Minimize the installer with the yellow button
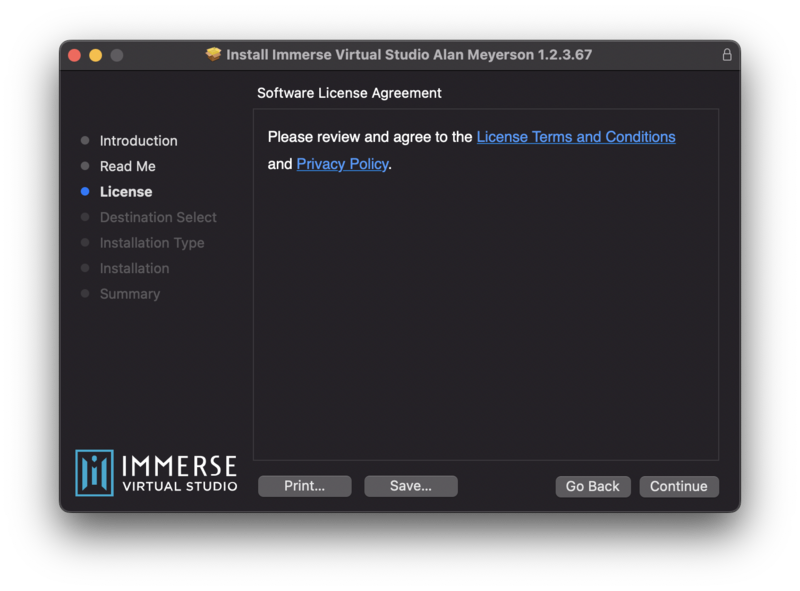Viewport: 800px width, 591px height. (x=95, y=55)
